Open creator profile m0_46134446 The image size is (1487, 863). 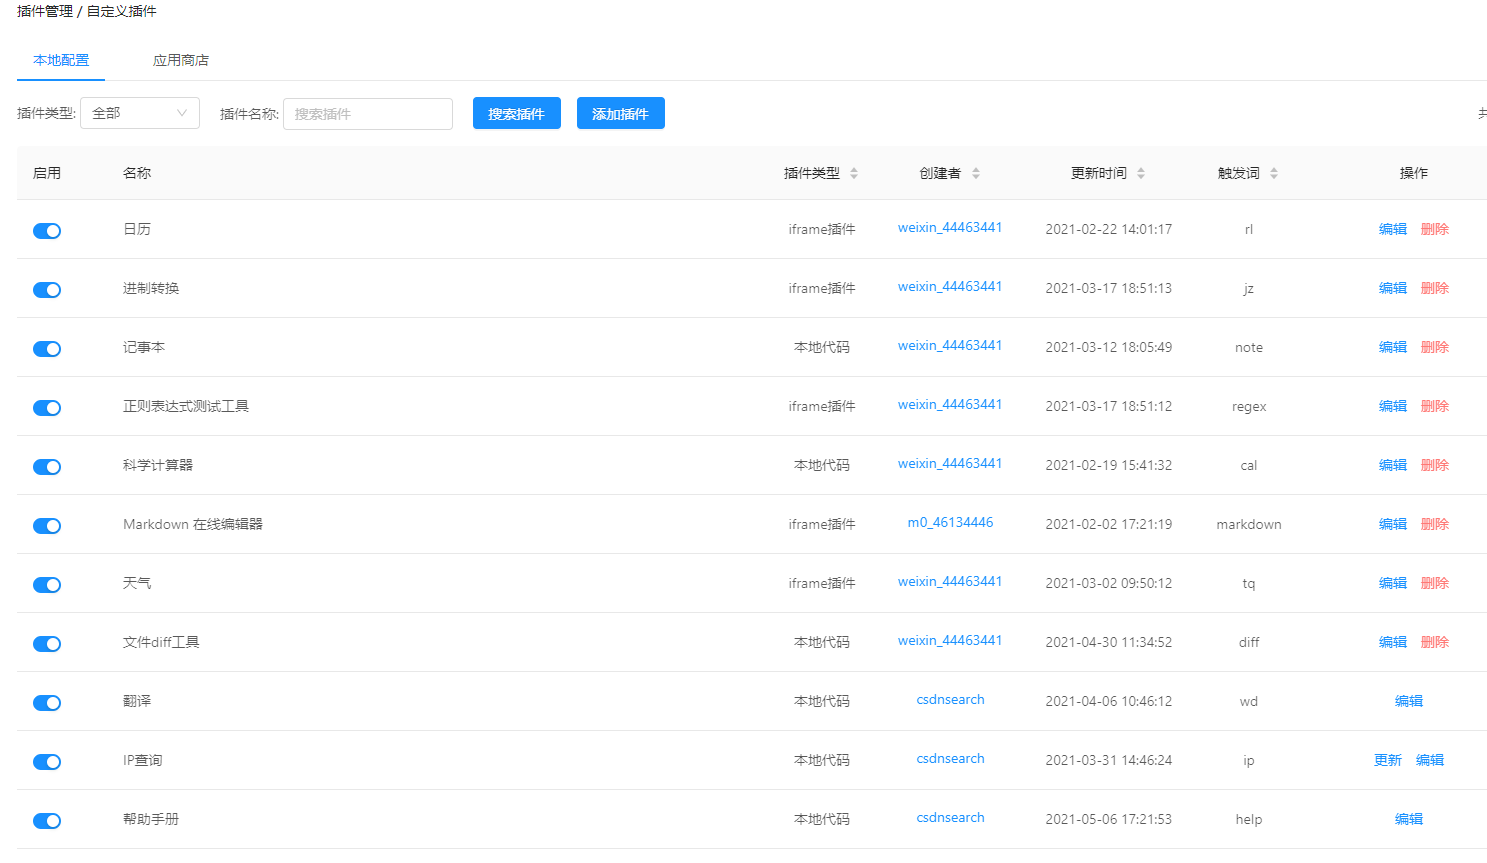click(x=949, y=522)
